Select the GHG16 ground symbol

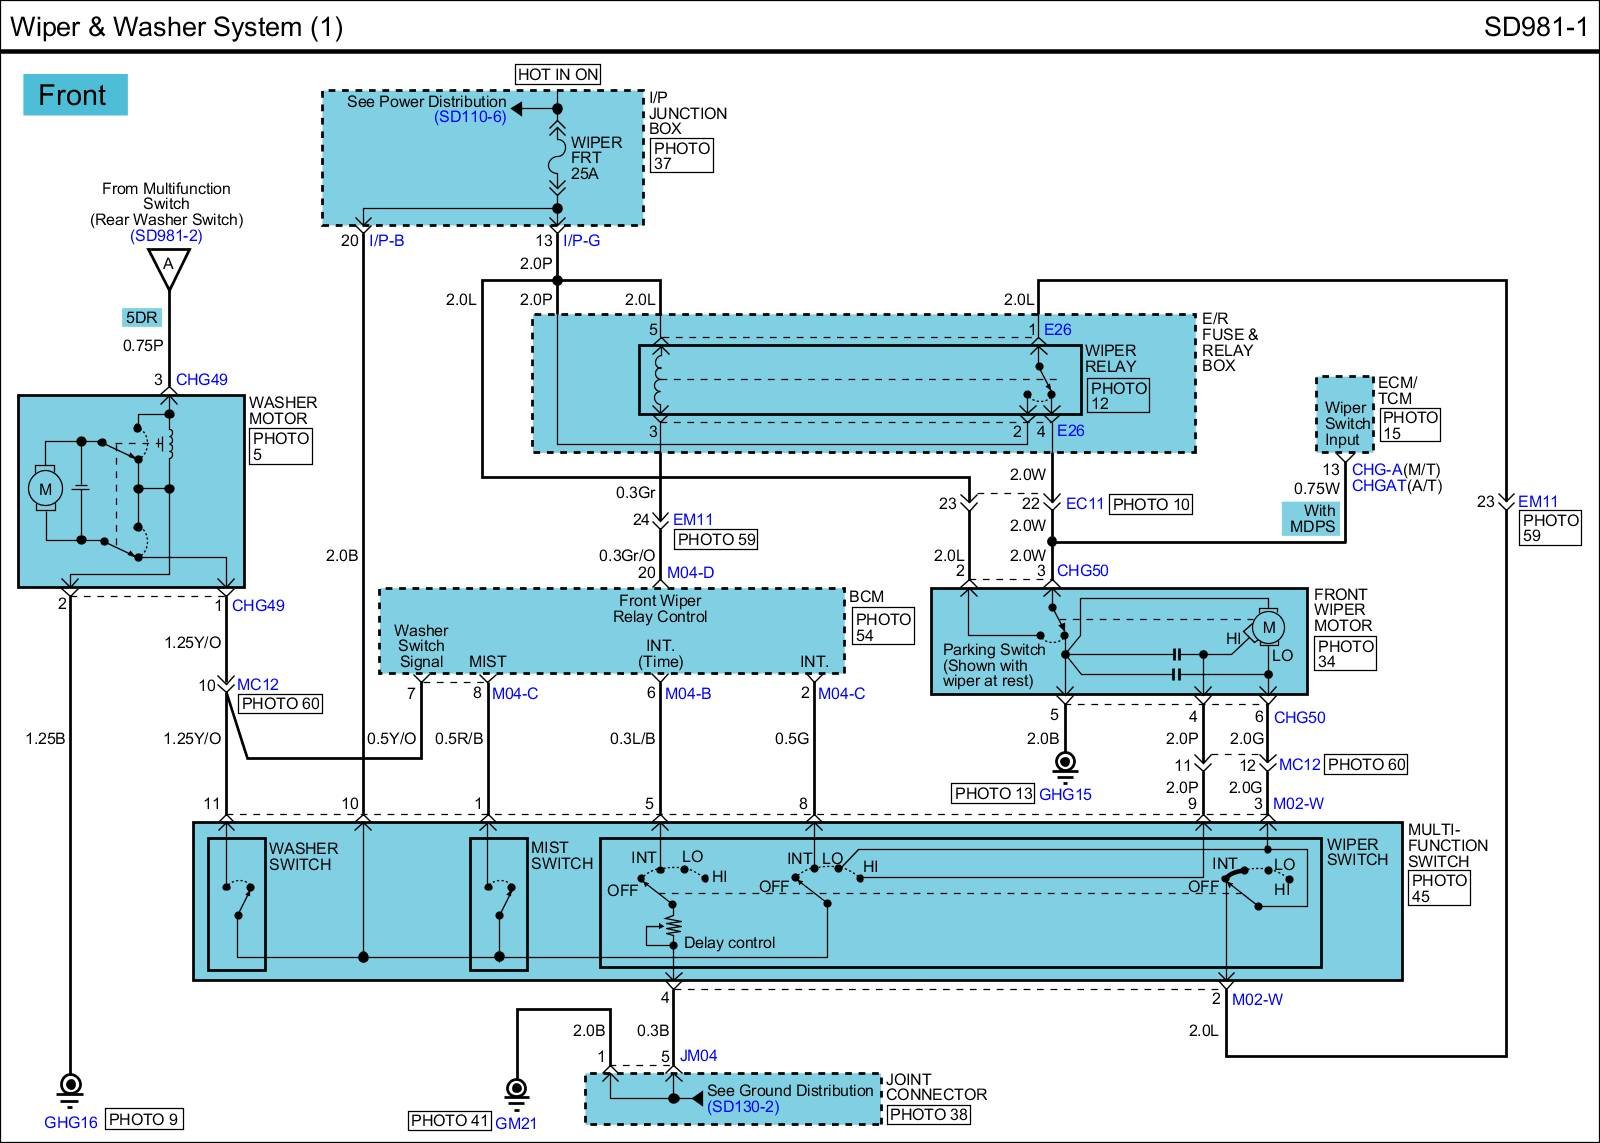pyautogui.click(x=70, y=1088)
